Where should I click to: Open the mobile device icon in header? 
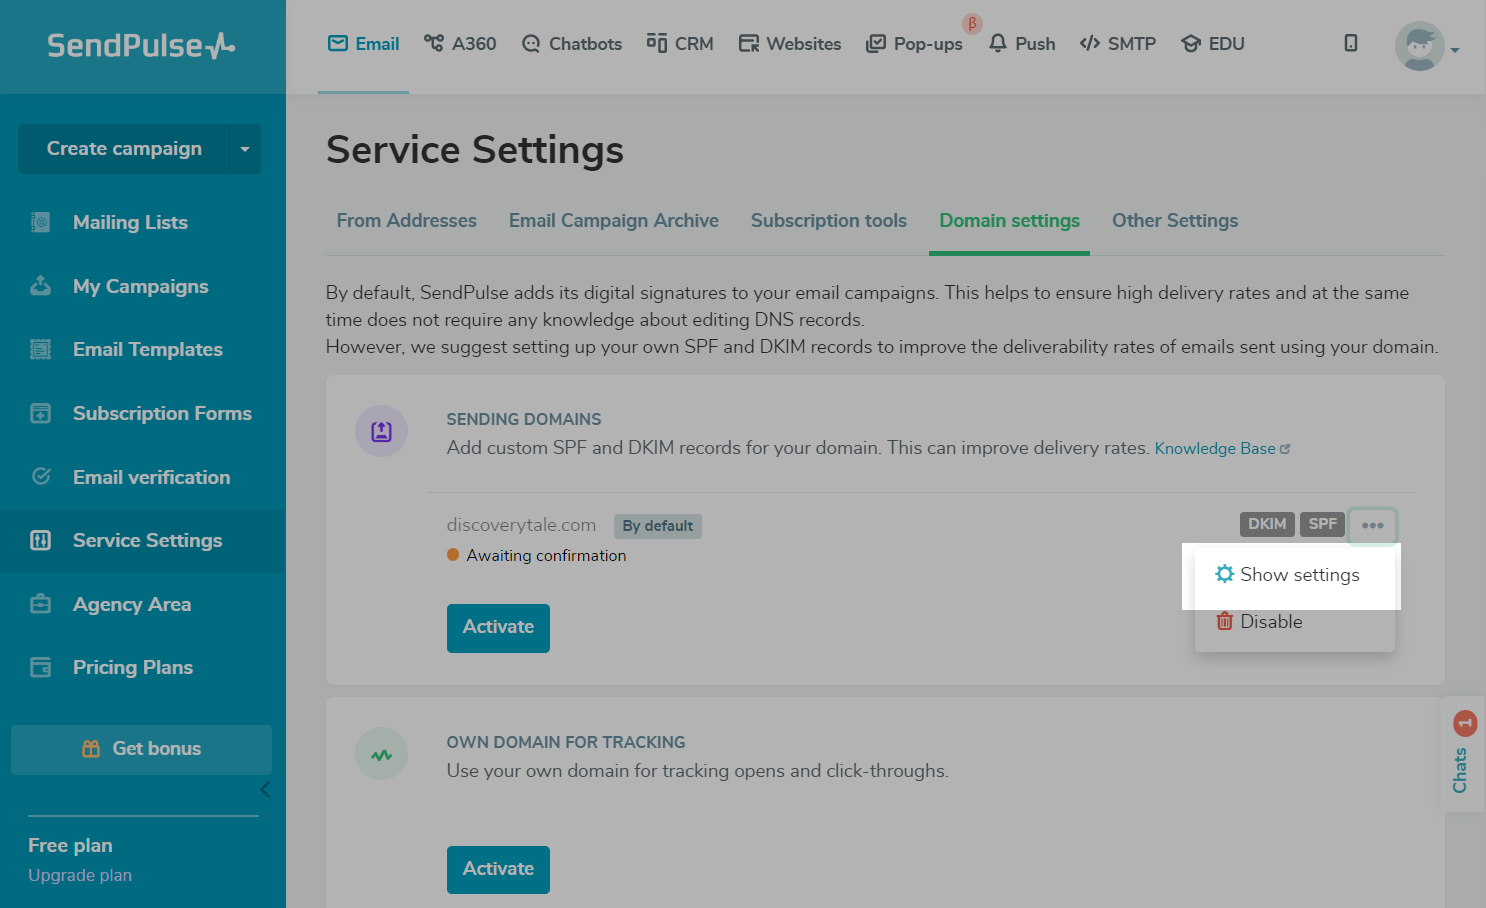click(1350, 43)
